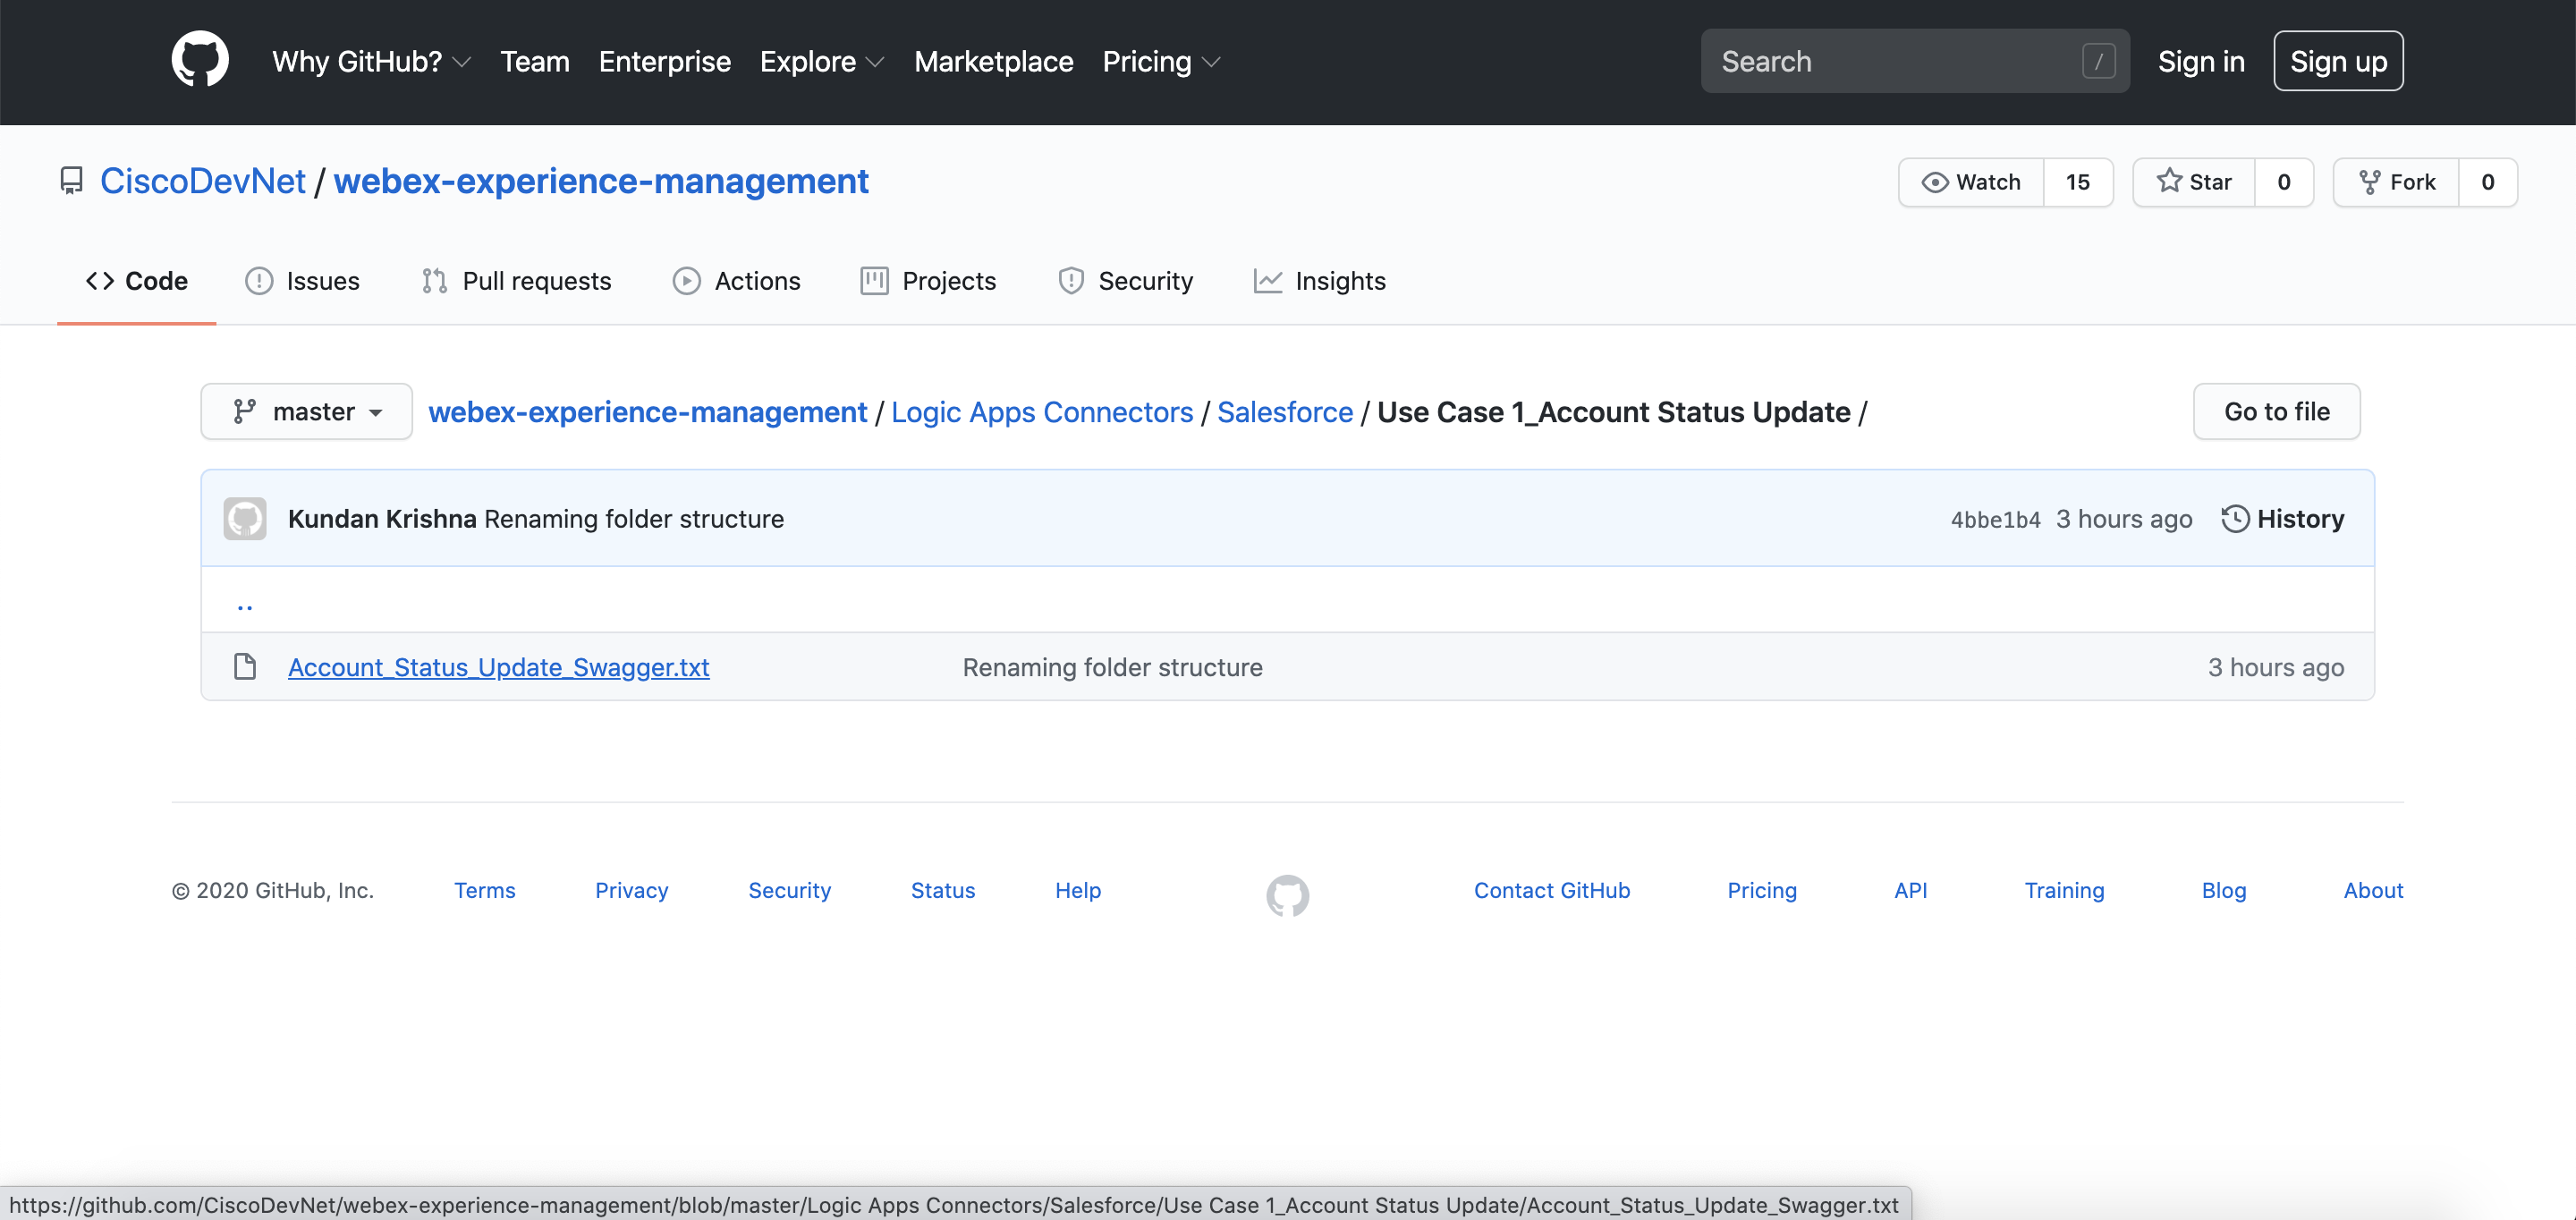Open the Team page
The height and width of the screenshot is (1220, 2576).
point(535,62)
